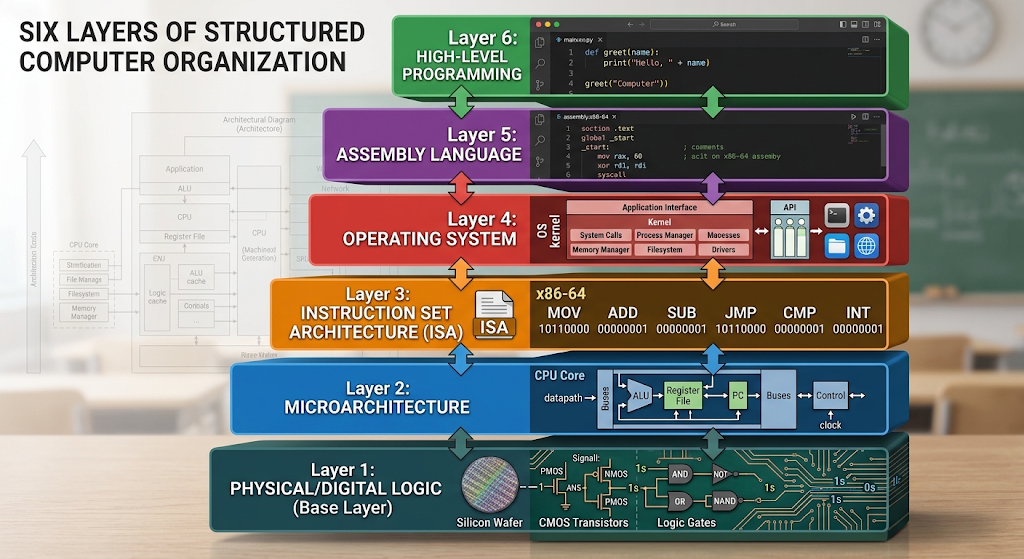
Task: Click the Search field in Layer 6 title bar
Action: tap(724, 24)
